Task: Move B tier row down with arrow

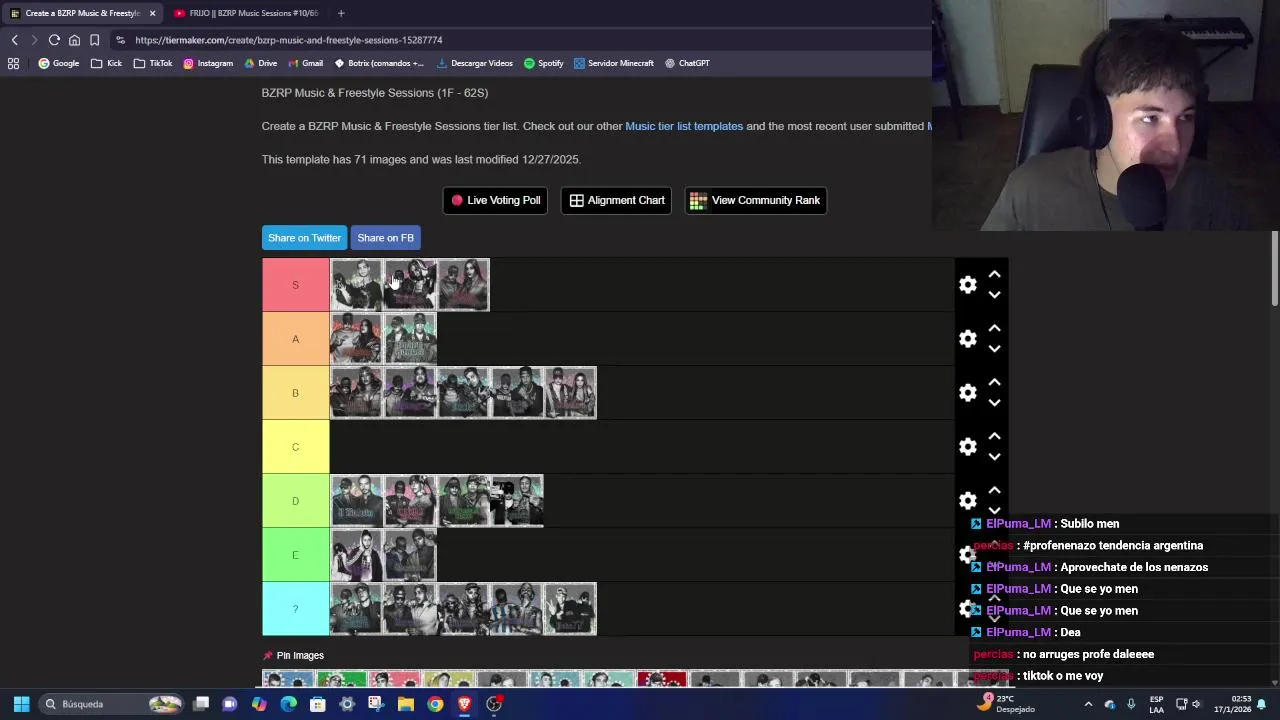Action: pos(994,403)
